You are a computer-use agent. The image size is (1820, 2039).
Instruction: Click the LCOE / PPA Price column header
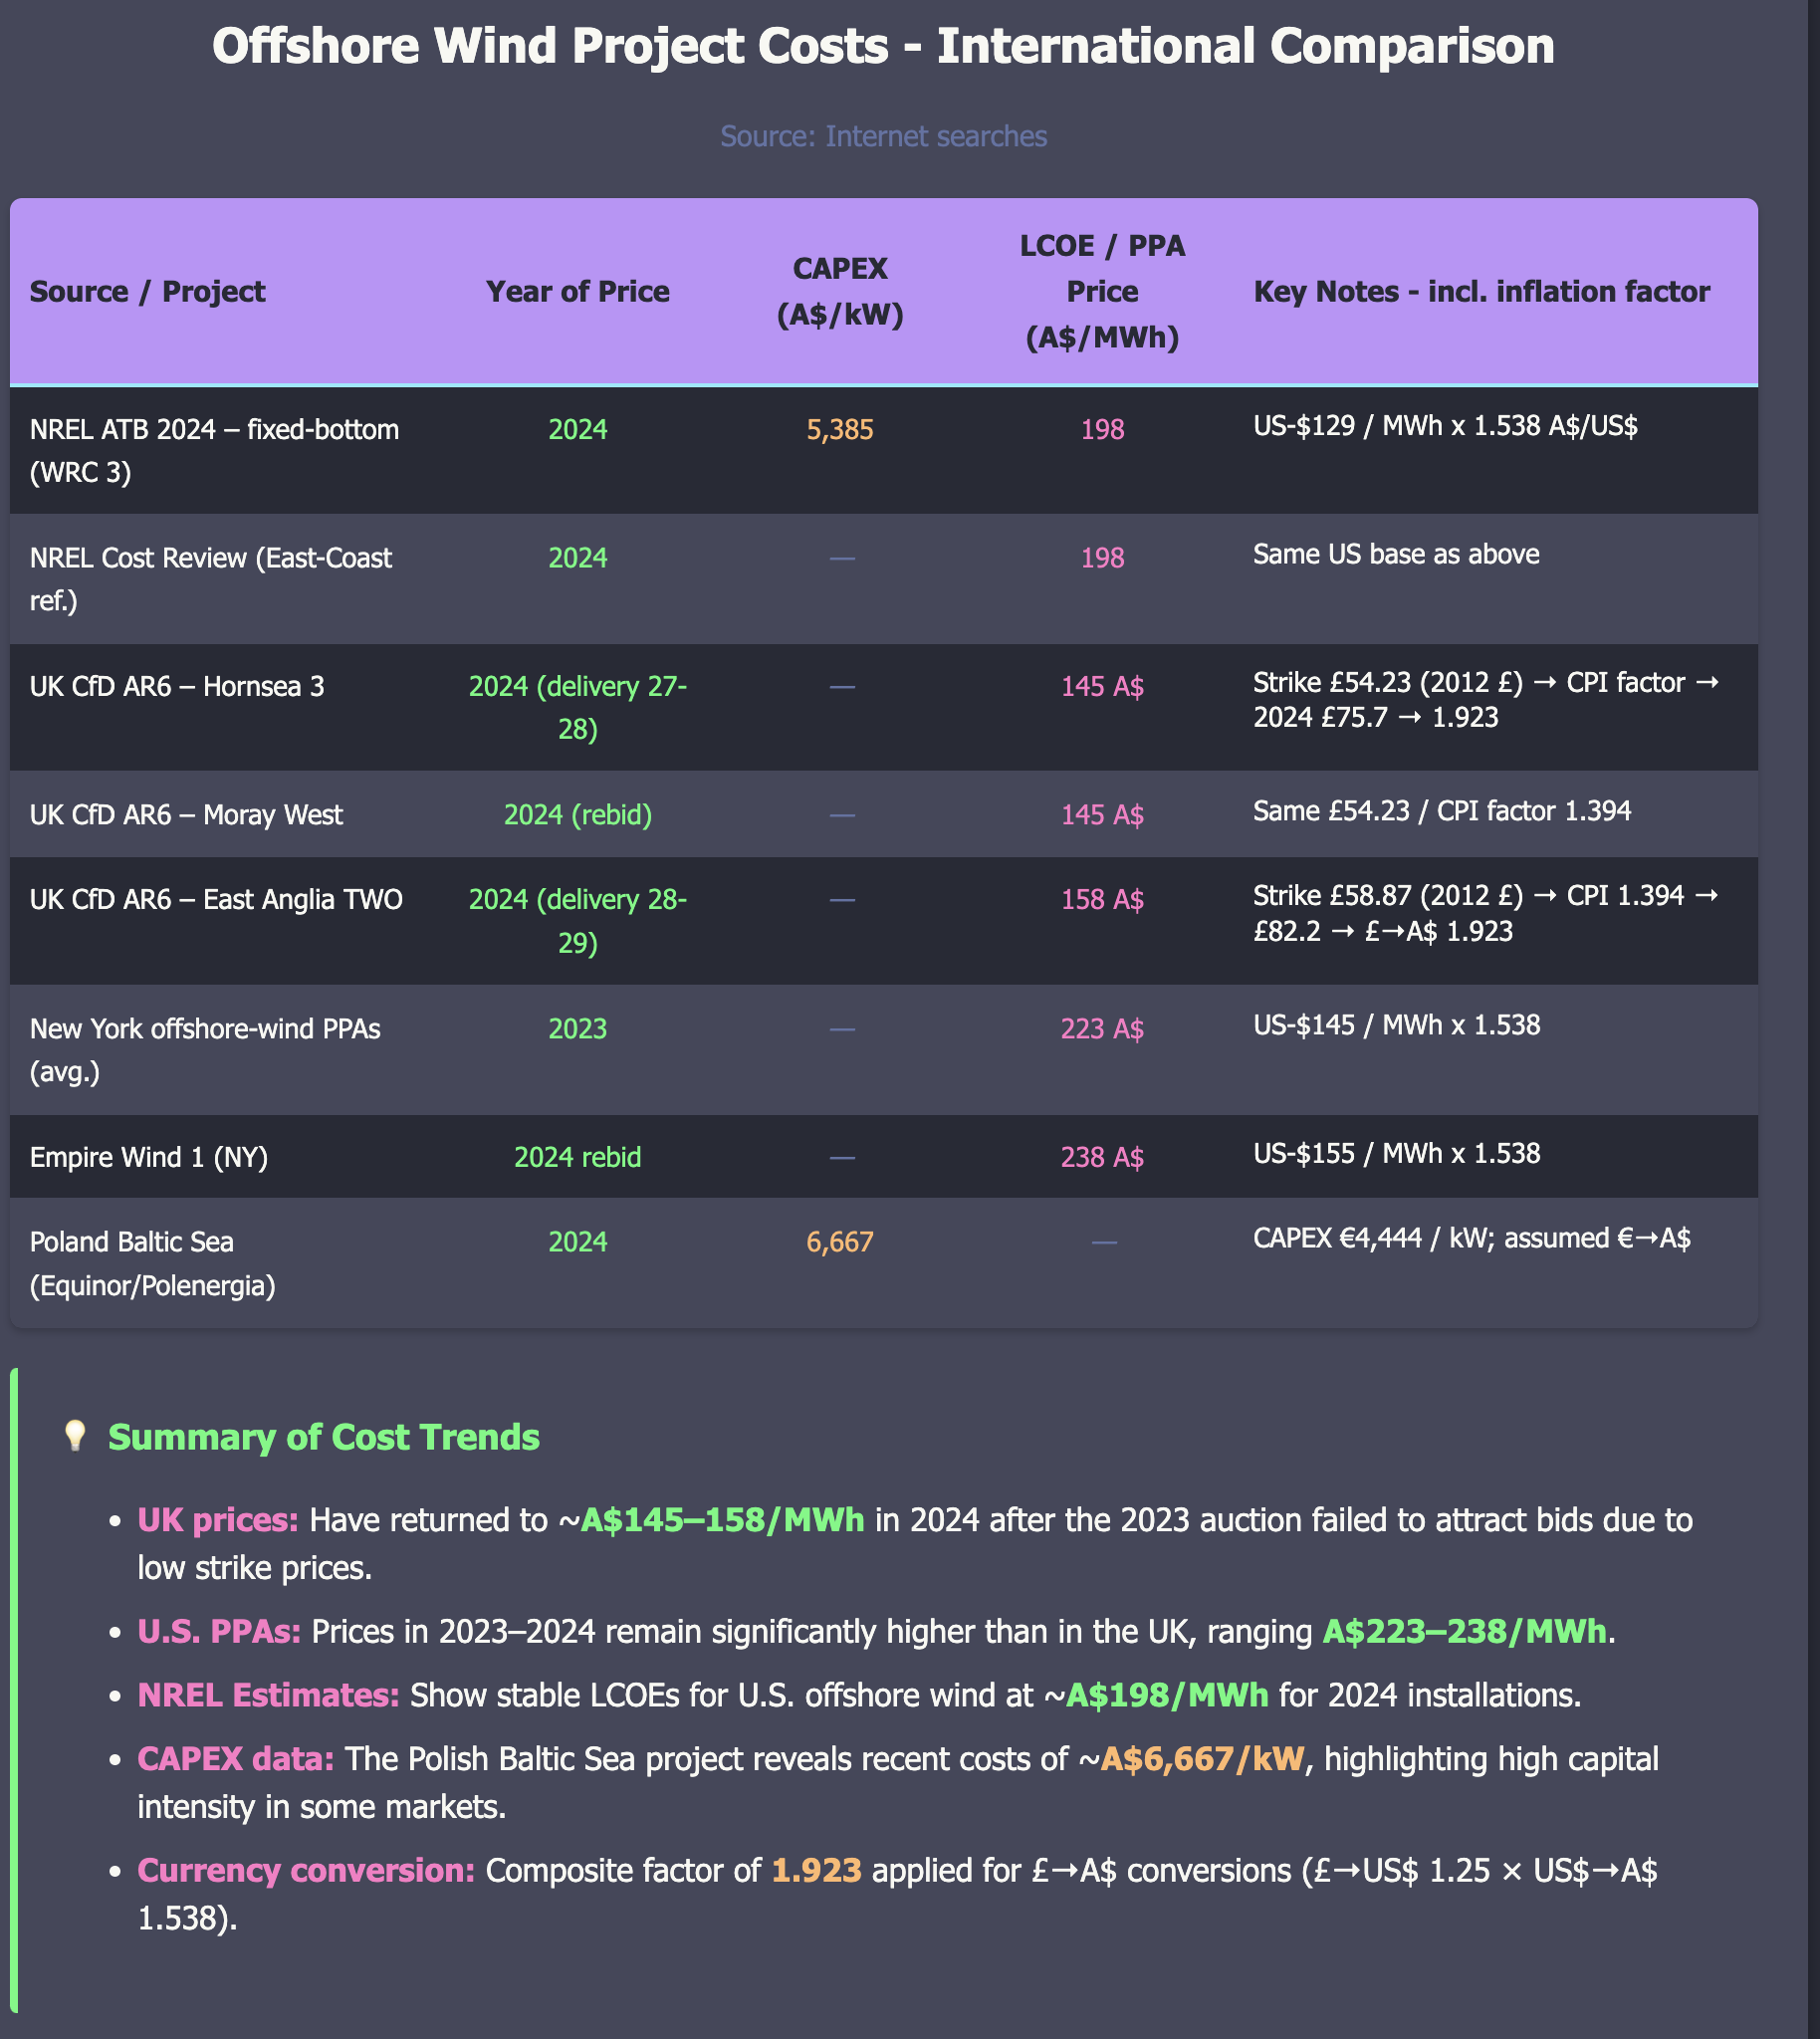coord(1102,291)
